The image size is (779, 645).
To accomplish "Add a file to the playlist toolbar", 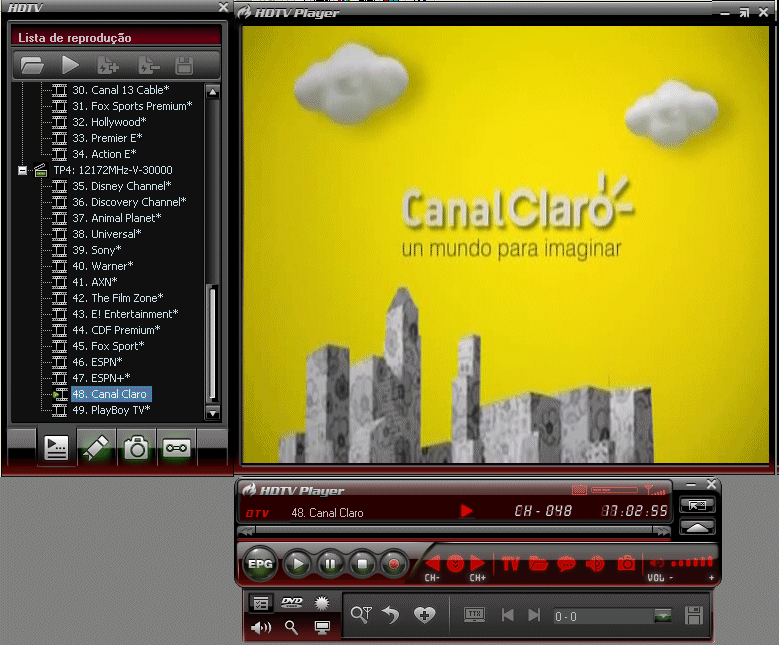I will (108, 65).
